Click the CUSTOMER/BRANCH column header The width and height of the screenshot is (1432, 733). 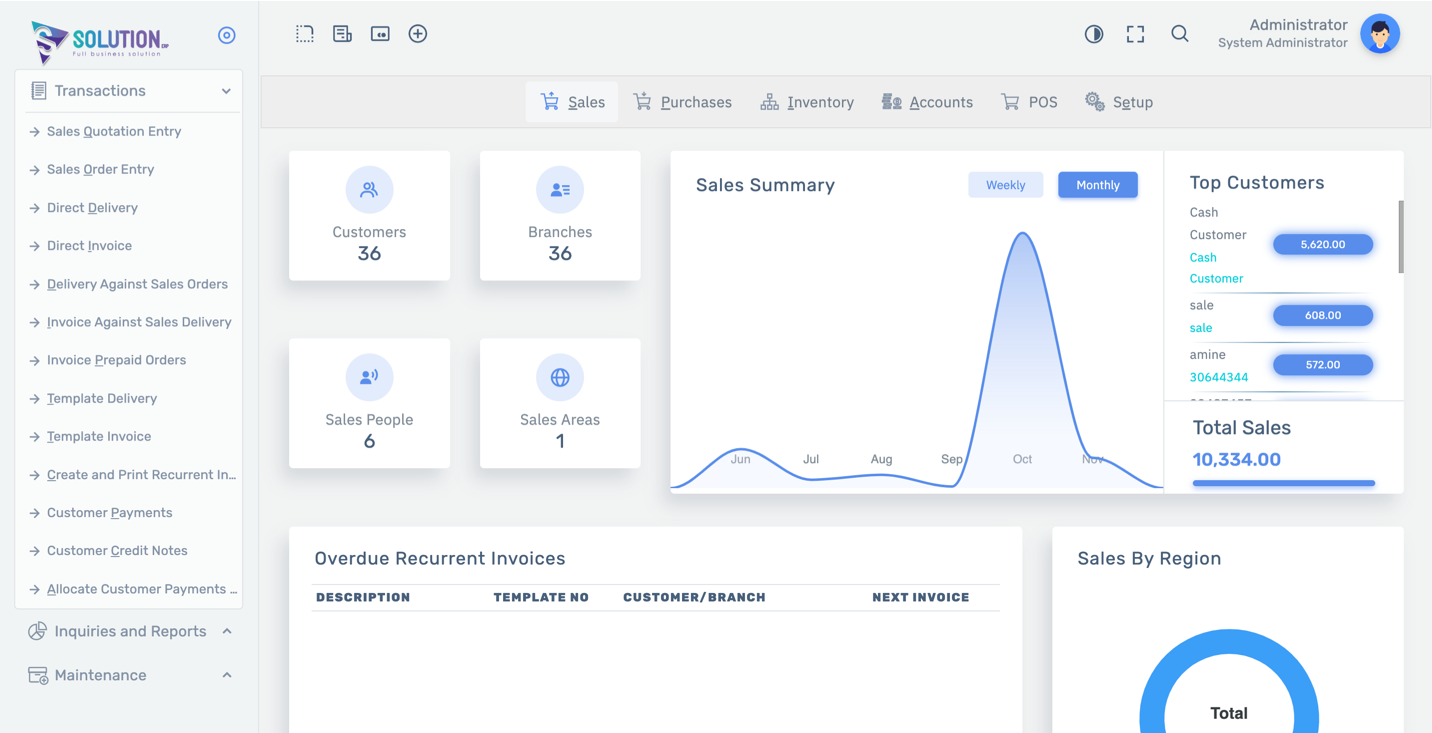coord(694,597)
